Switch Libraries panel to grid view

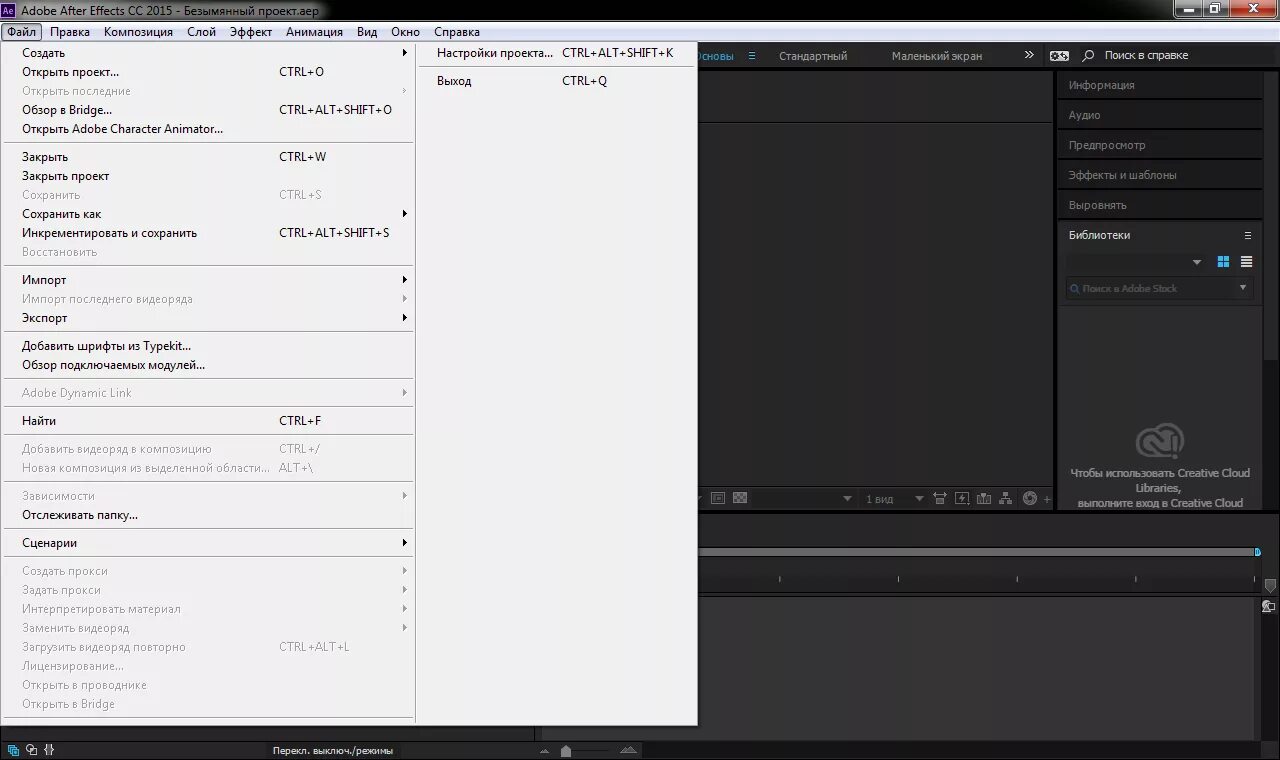(x=1223, y=262)
